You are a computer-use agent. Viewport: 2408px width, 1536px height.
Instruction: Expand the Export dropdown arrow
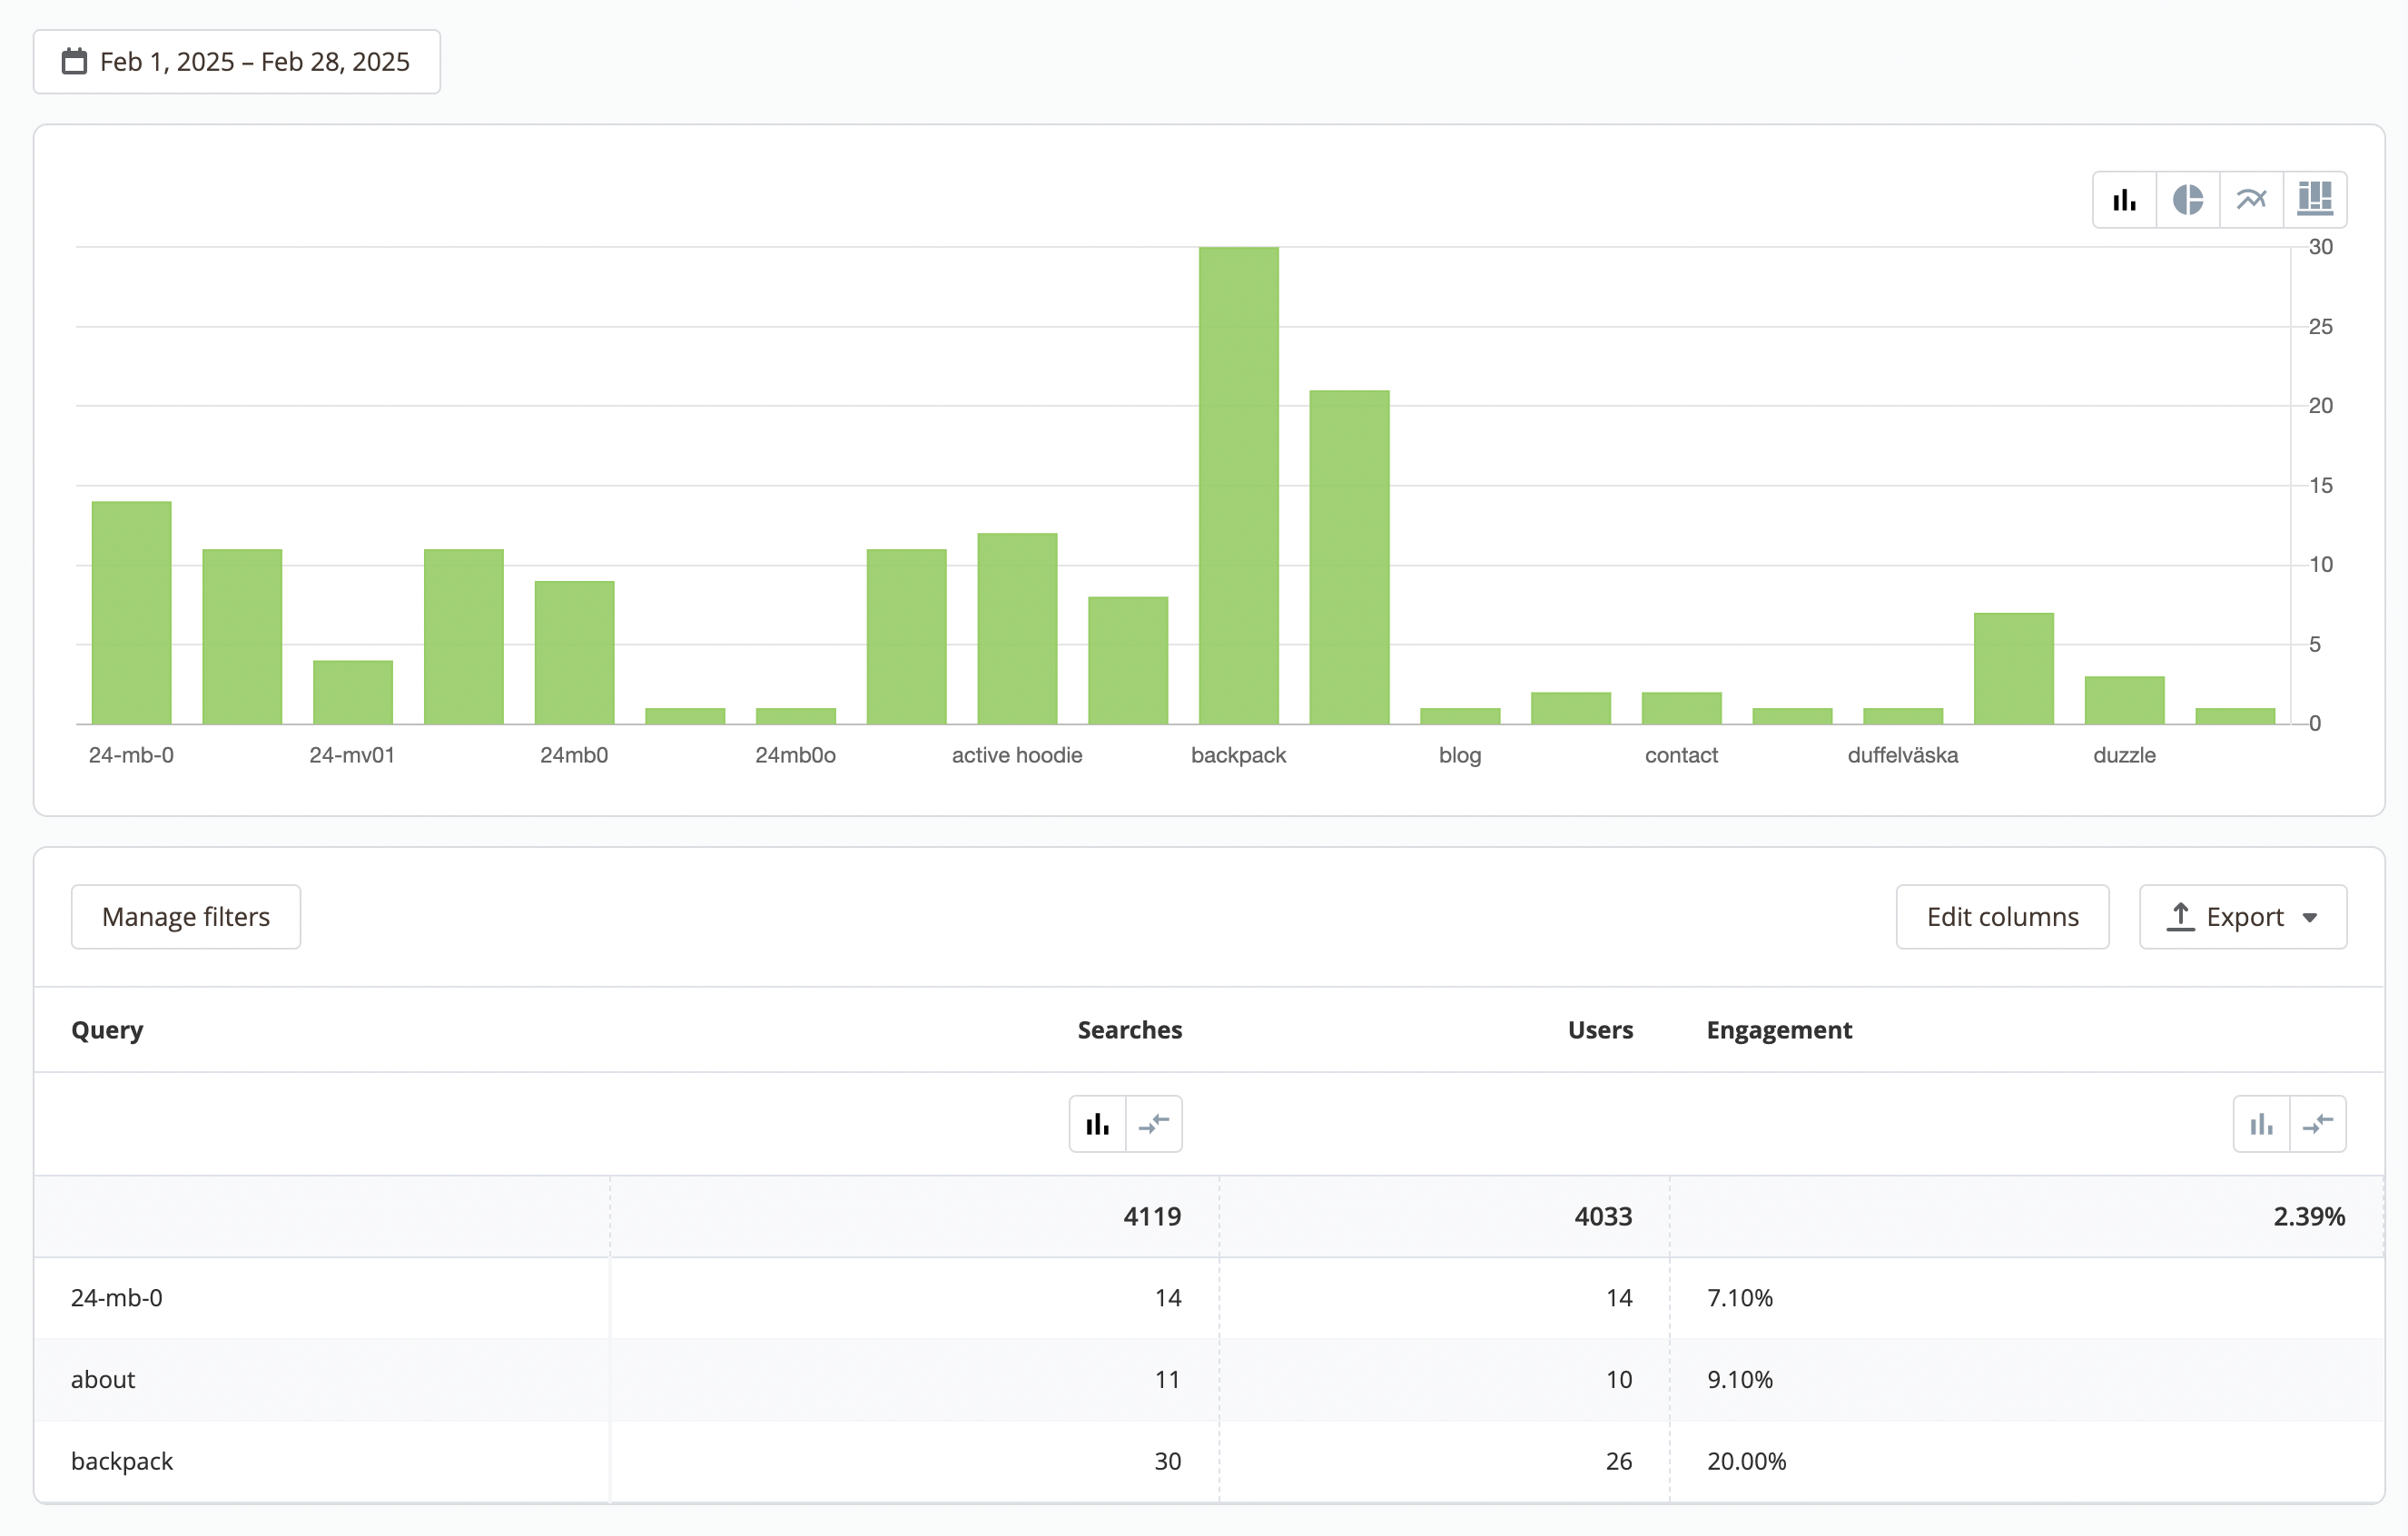2310,918
